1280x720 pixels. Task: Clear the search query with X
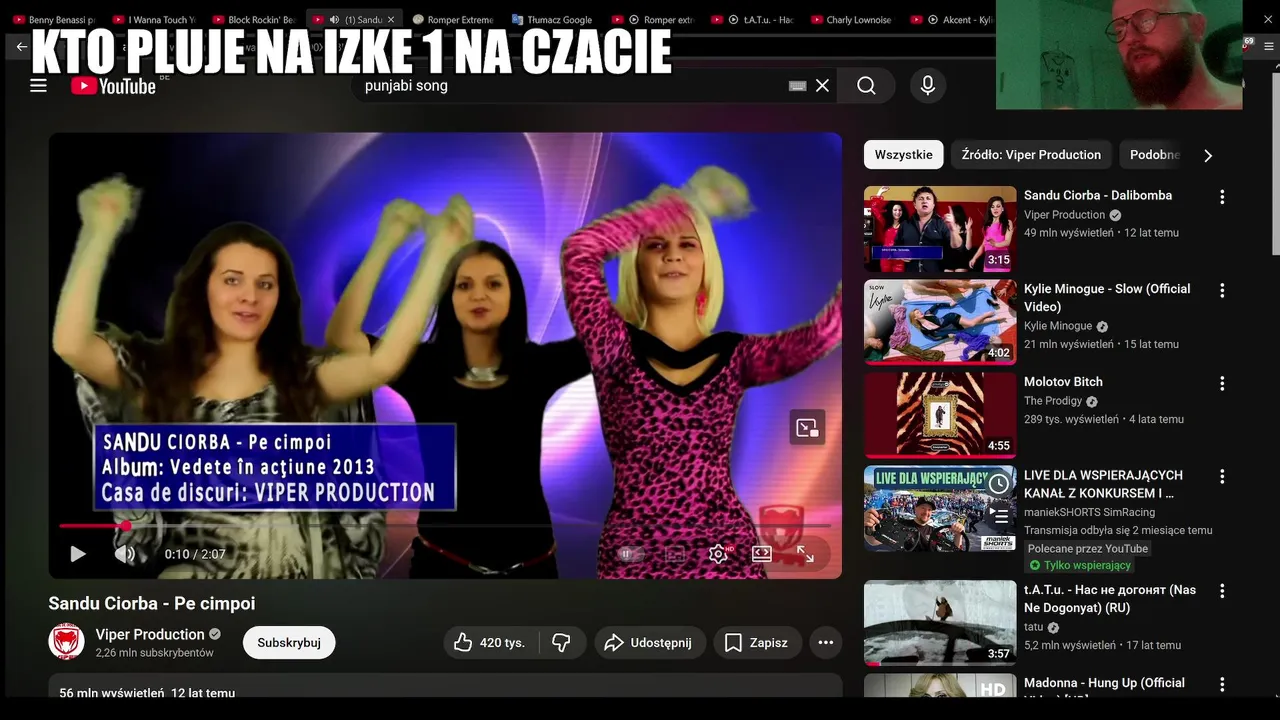pyautogui.click(x=822, y=86)
